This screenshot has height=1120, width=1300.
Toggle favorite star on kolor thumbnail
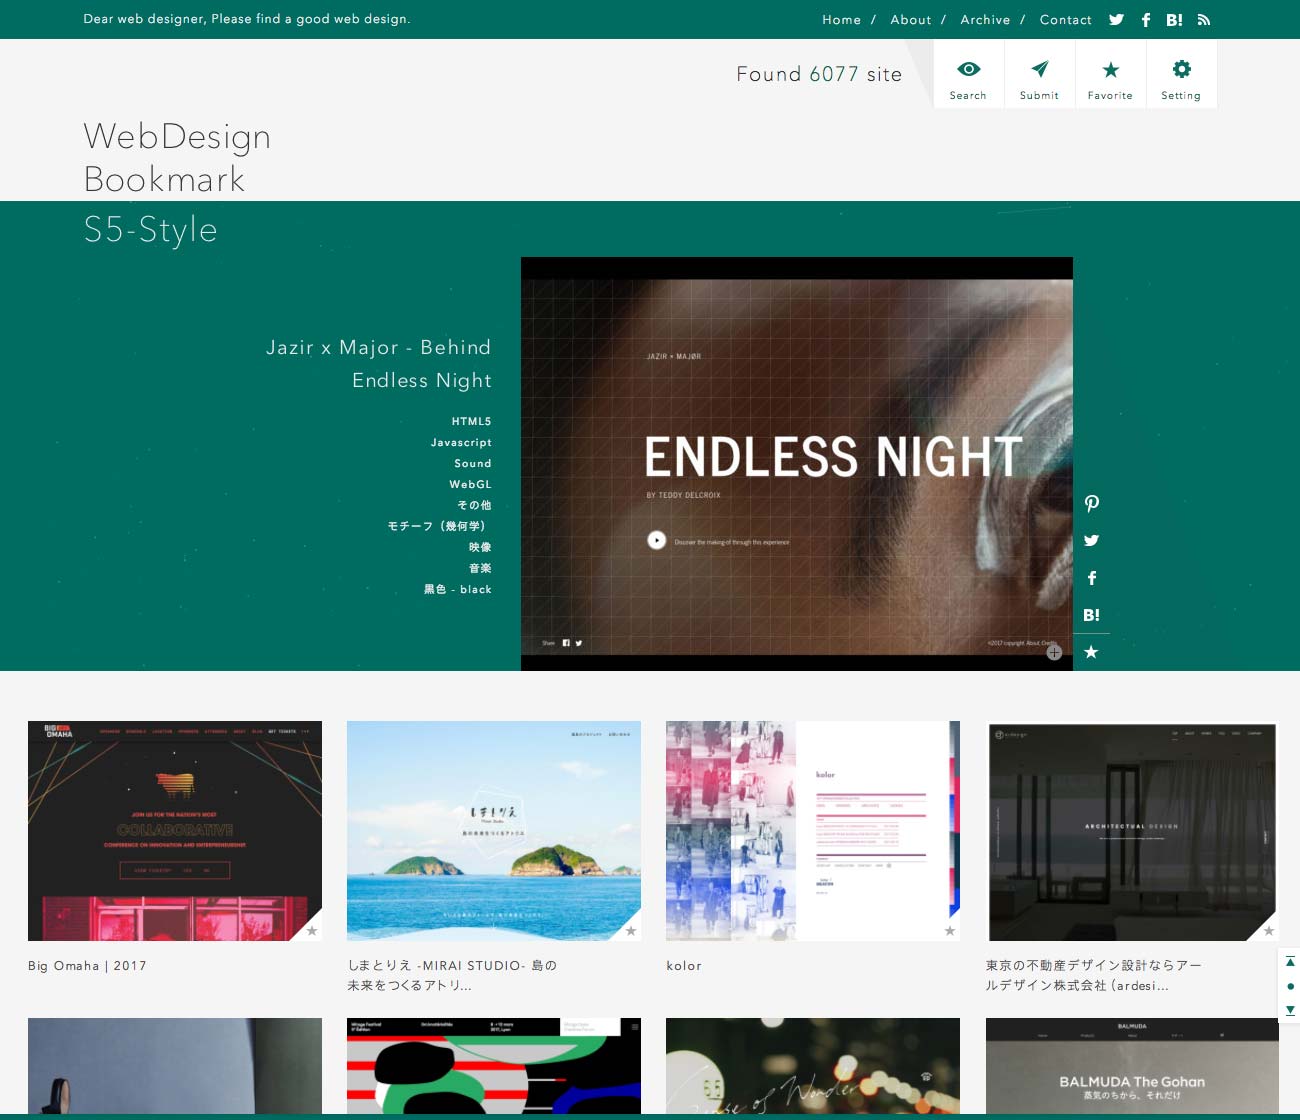[x=950, y=931]
